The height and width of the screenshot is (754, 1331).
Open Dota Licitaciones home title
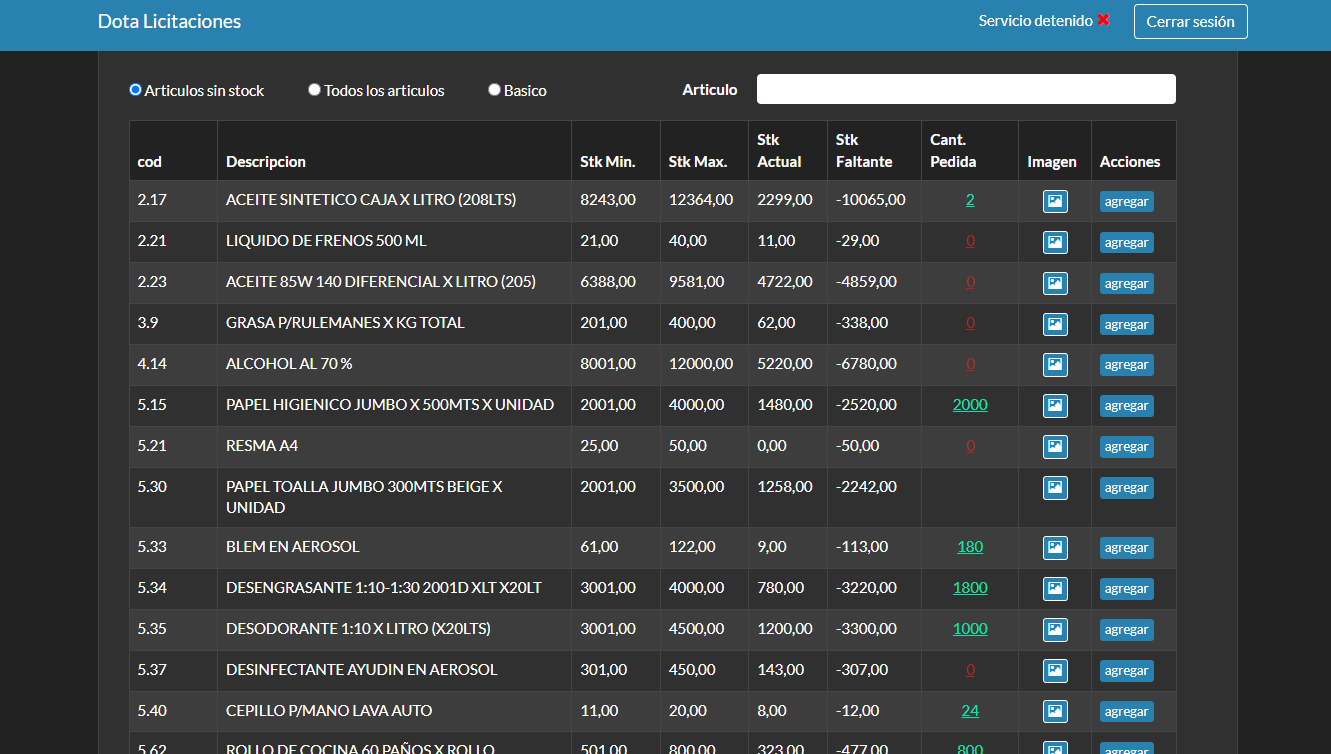169,21
